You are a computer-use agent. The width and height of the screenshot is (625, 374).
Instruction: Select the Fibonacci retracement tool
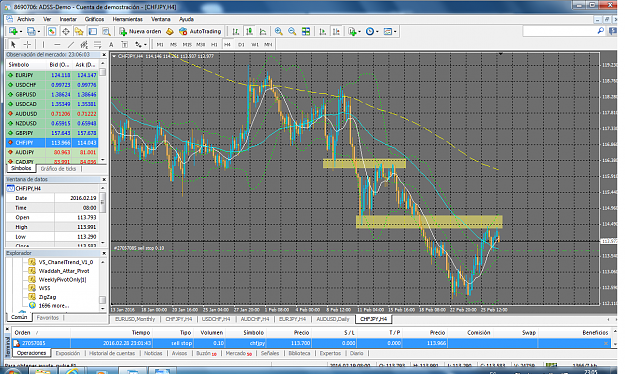pos(98,44)
